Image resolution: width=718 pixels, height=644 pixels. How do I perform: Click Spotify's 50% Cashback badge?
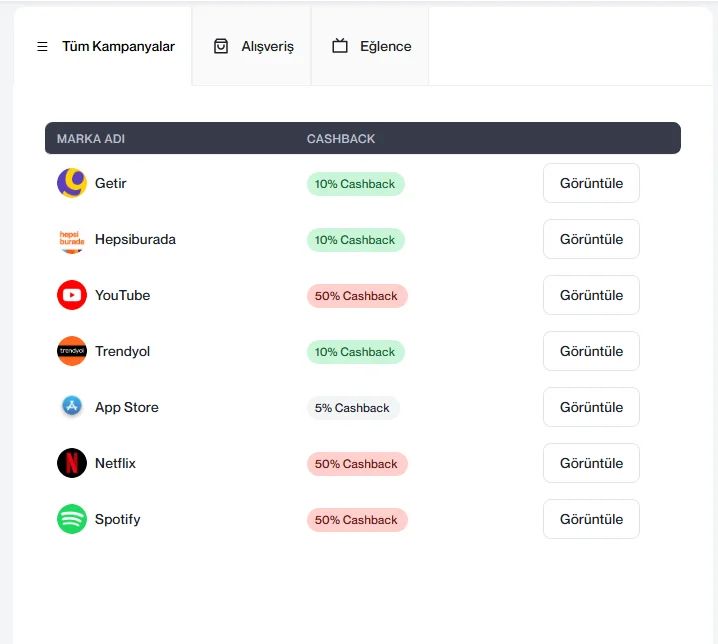pos(357,520)
